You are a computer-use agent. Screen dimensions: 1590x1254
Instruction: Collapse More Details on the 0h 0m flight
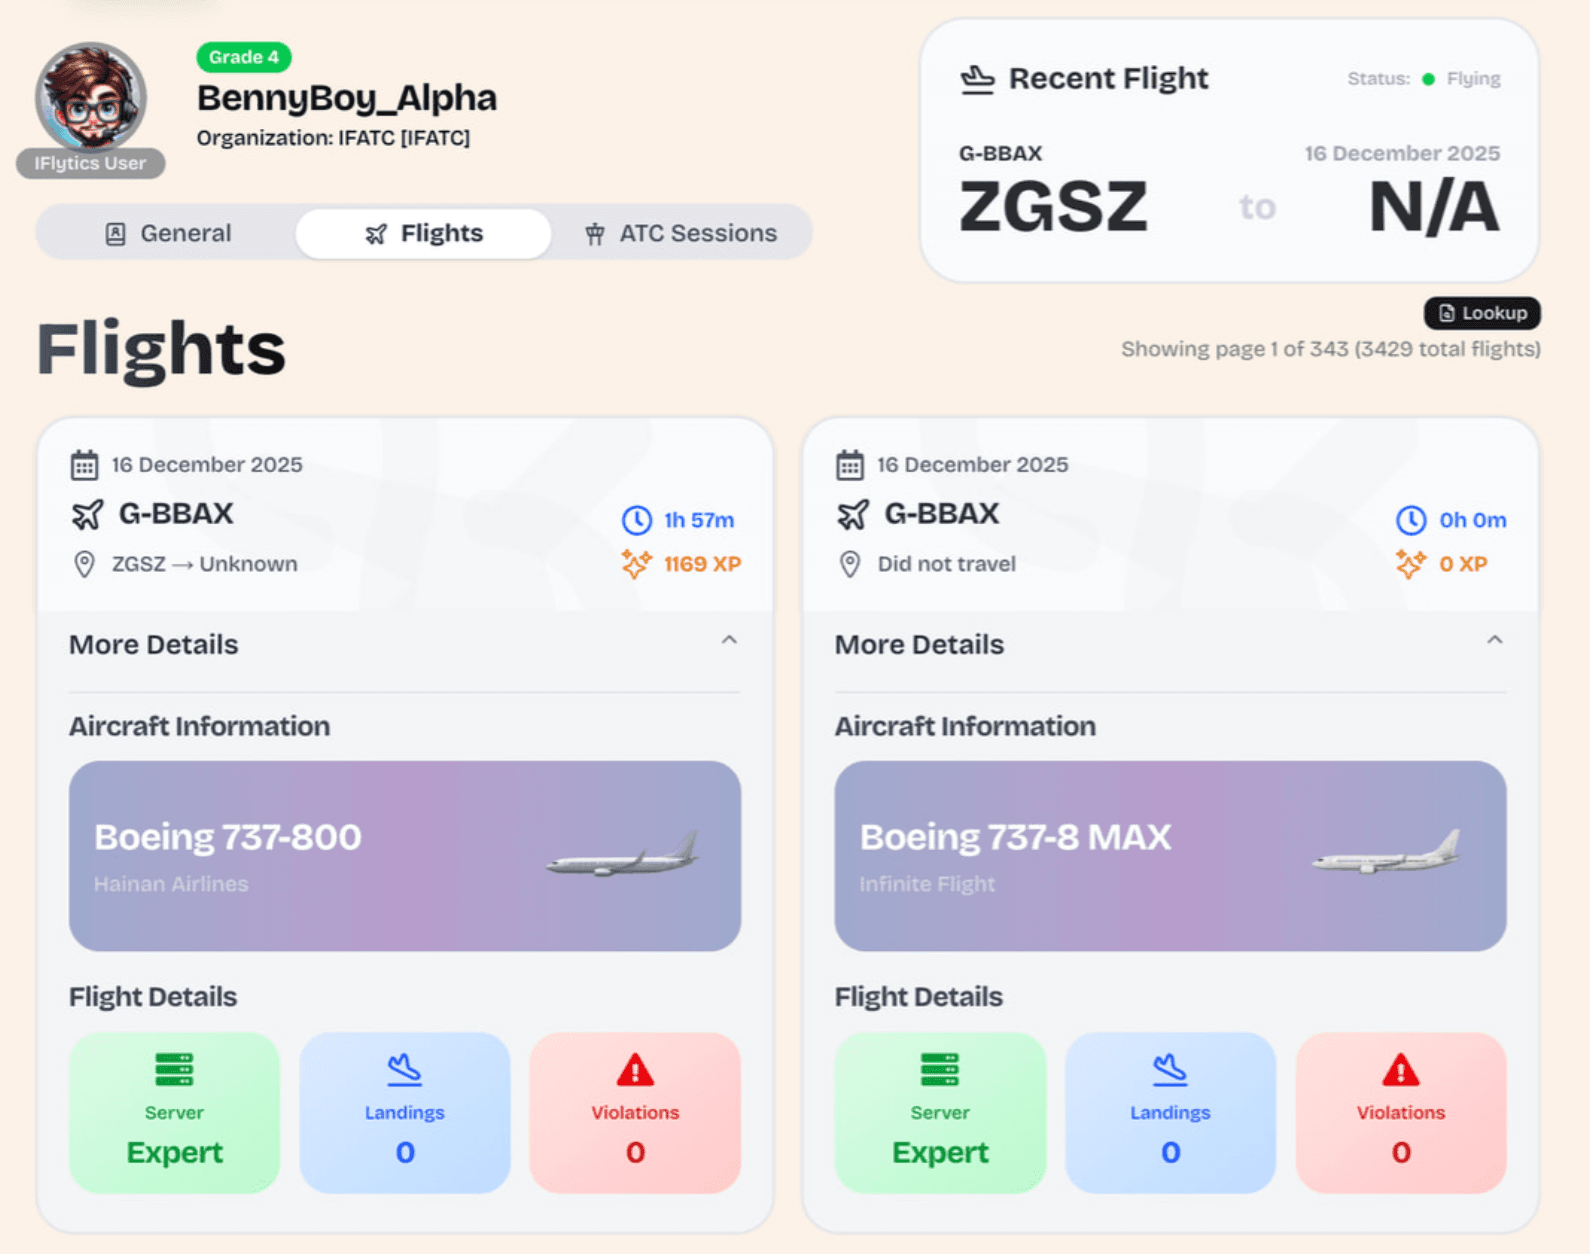point(1494,641)
